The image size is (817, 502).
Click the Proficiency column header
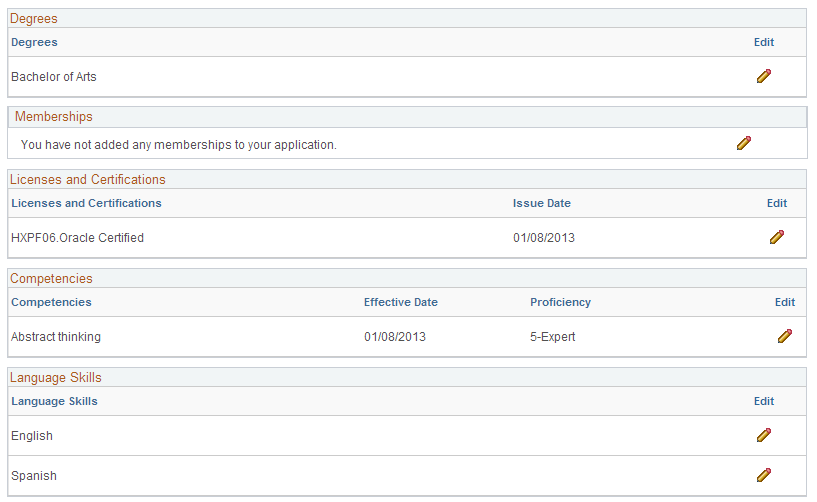tap(561, 302)
